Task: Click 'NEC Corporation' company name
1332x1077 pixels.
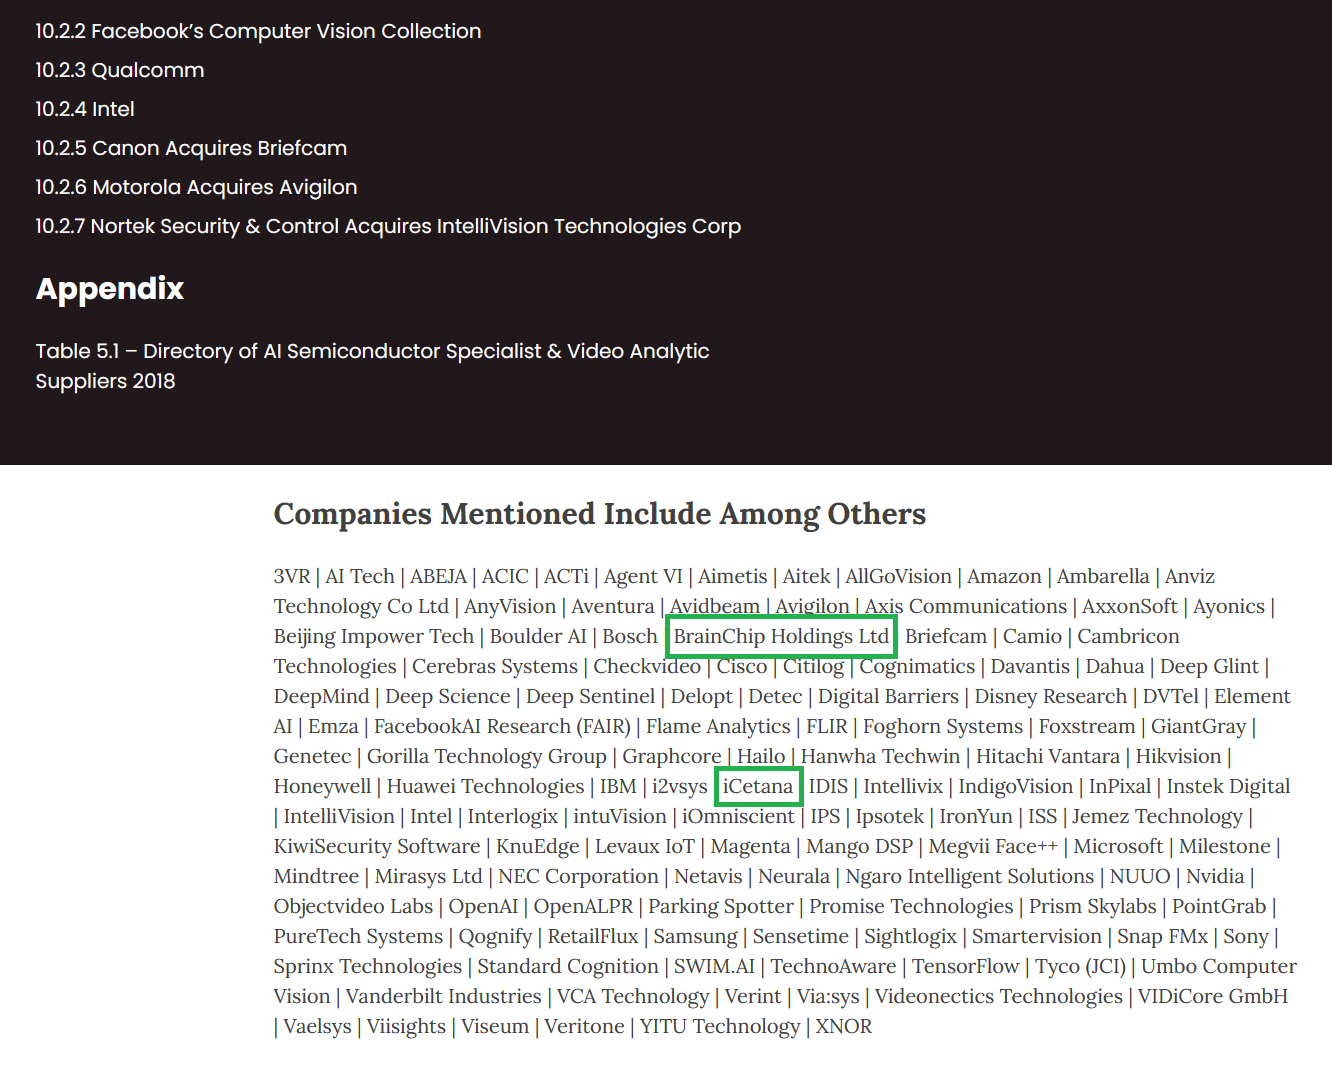Action: click(578, 877)
